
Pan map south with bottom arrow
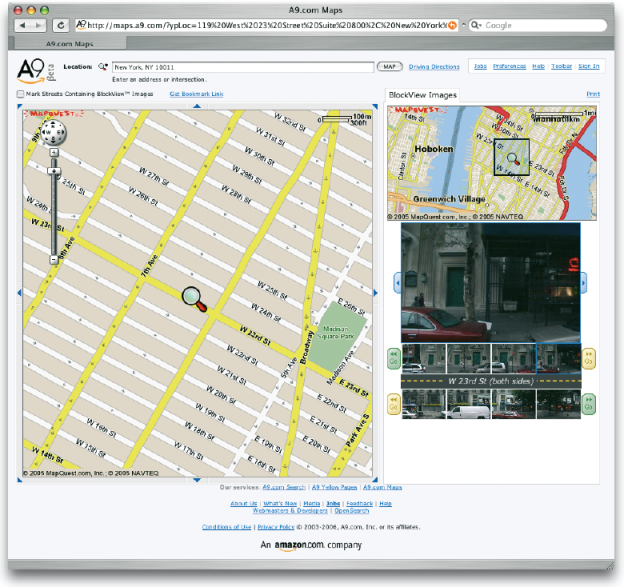[x=197, y=480]
